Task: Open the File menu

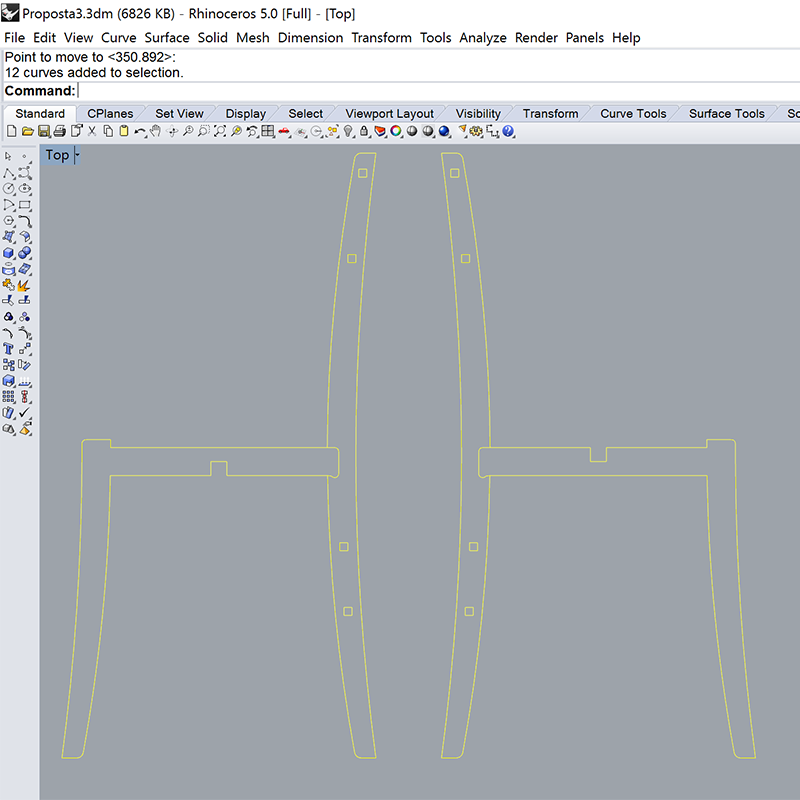Action: click(15, 38)
